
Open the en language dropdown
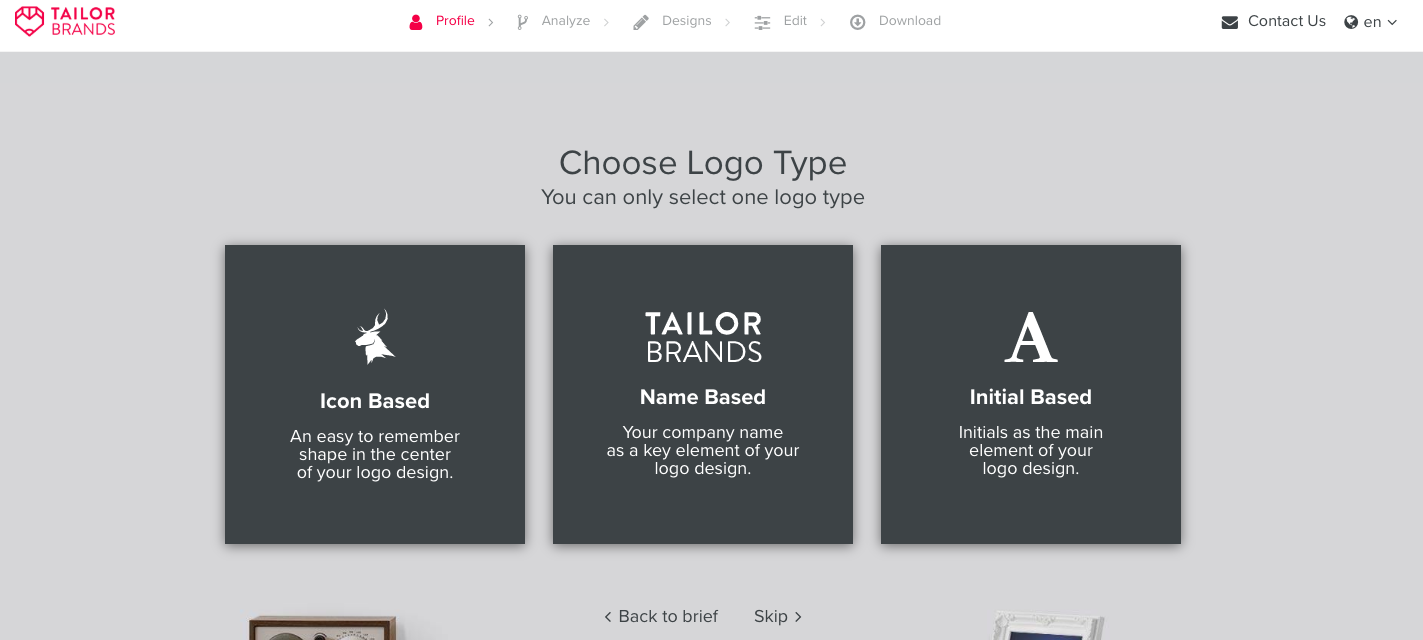click(x=1380, y=22)
